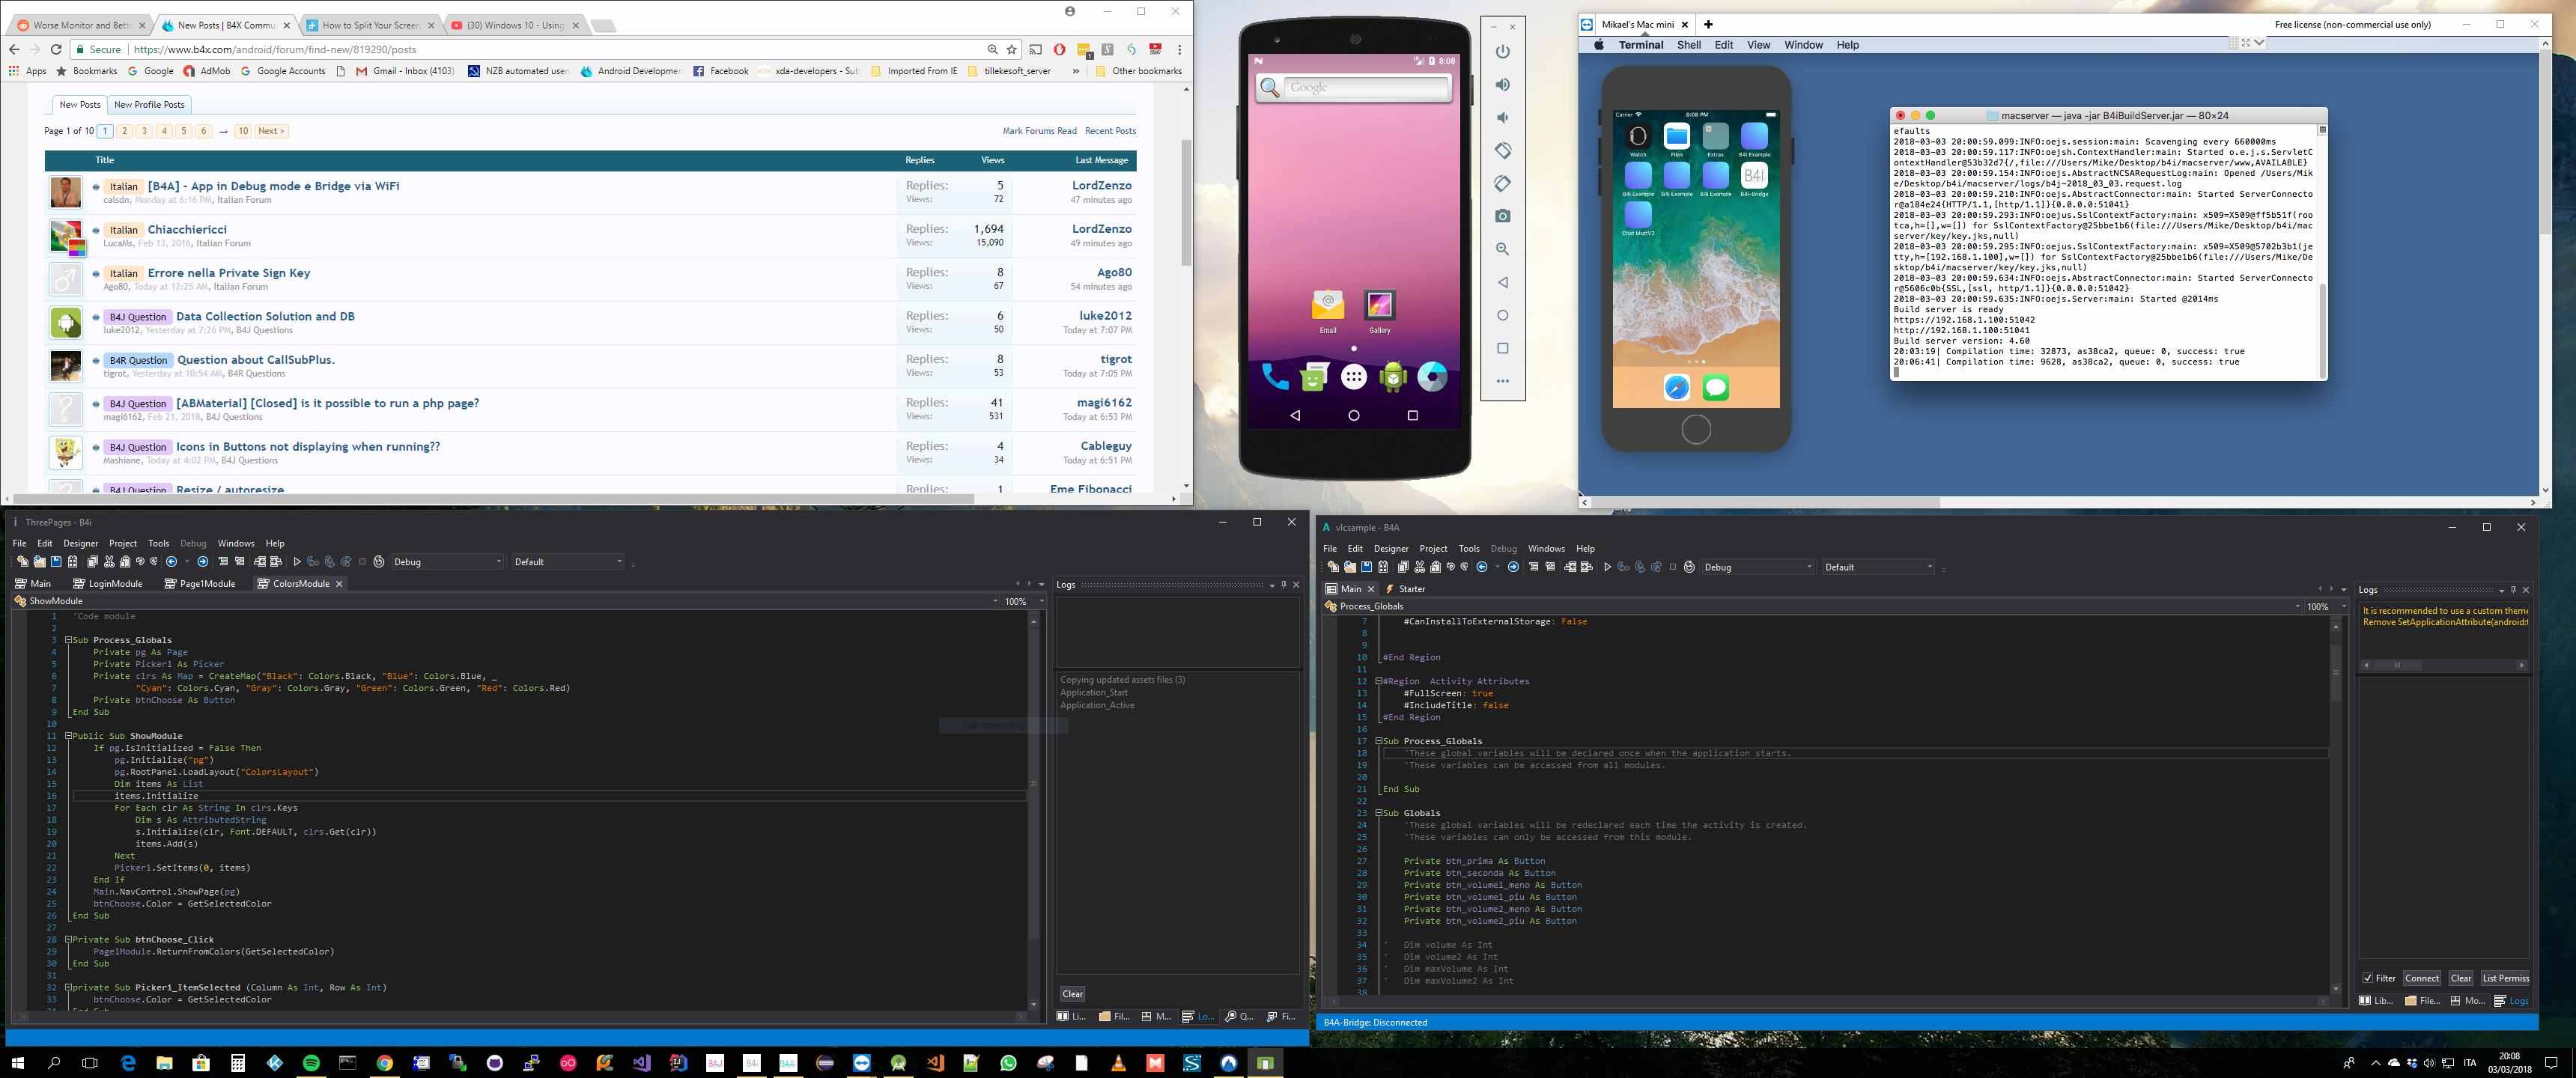2576x1078 pixels.
Task: Click emulator zoom magnifier icon
Action: pos(1502,249)
